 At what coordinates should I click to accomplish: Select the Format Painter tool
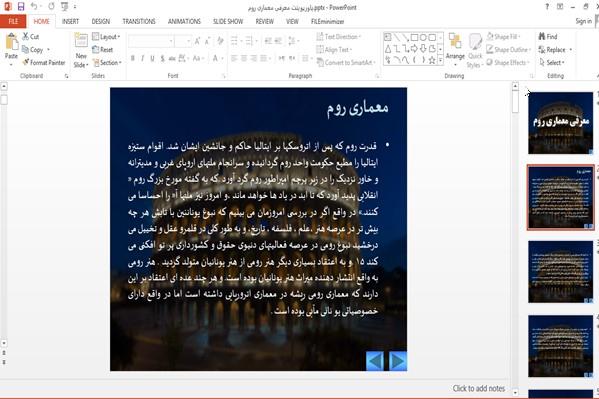(x=44, y=62)
